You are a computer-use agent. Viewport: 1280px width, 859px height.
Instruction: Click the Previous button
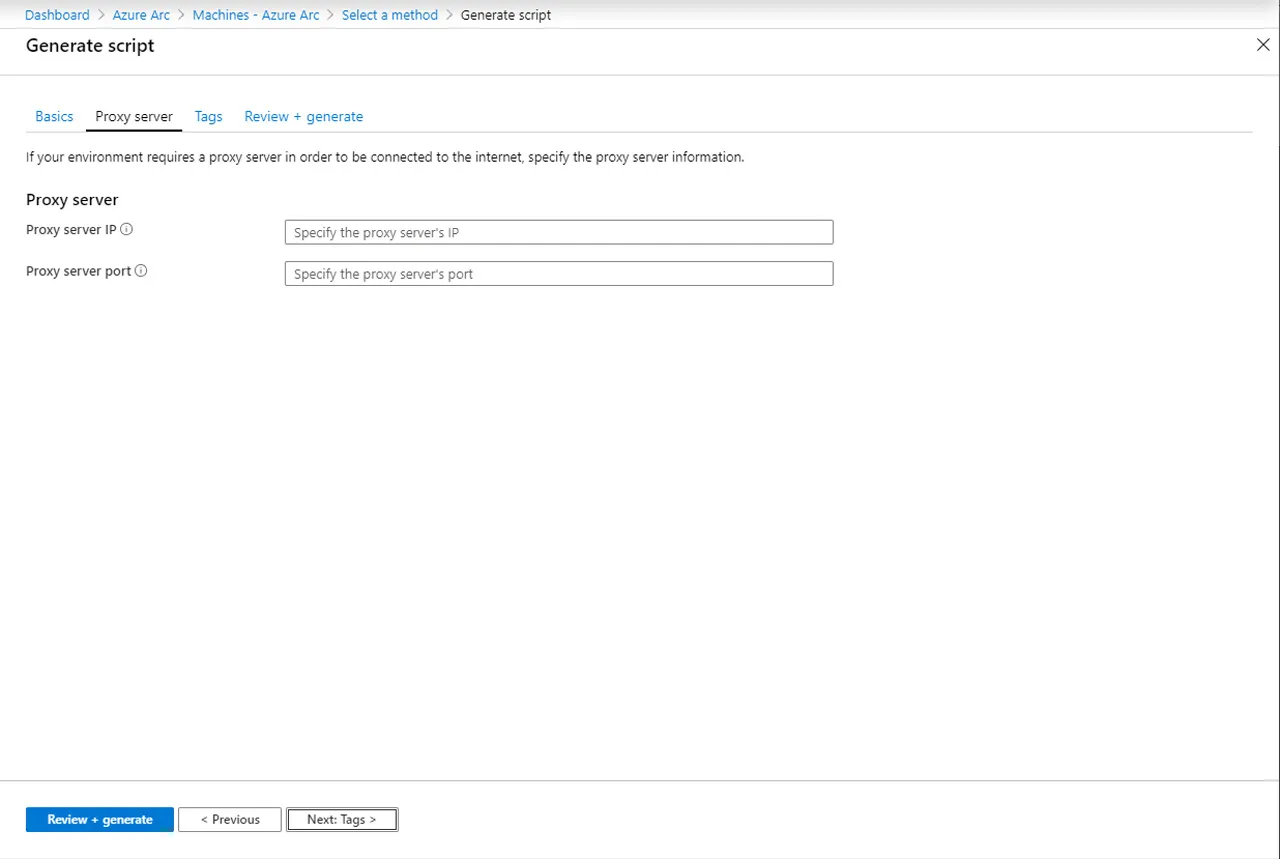tap(230, 820)
